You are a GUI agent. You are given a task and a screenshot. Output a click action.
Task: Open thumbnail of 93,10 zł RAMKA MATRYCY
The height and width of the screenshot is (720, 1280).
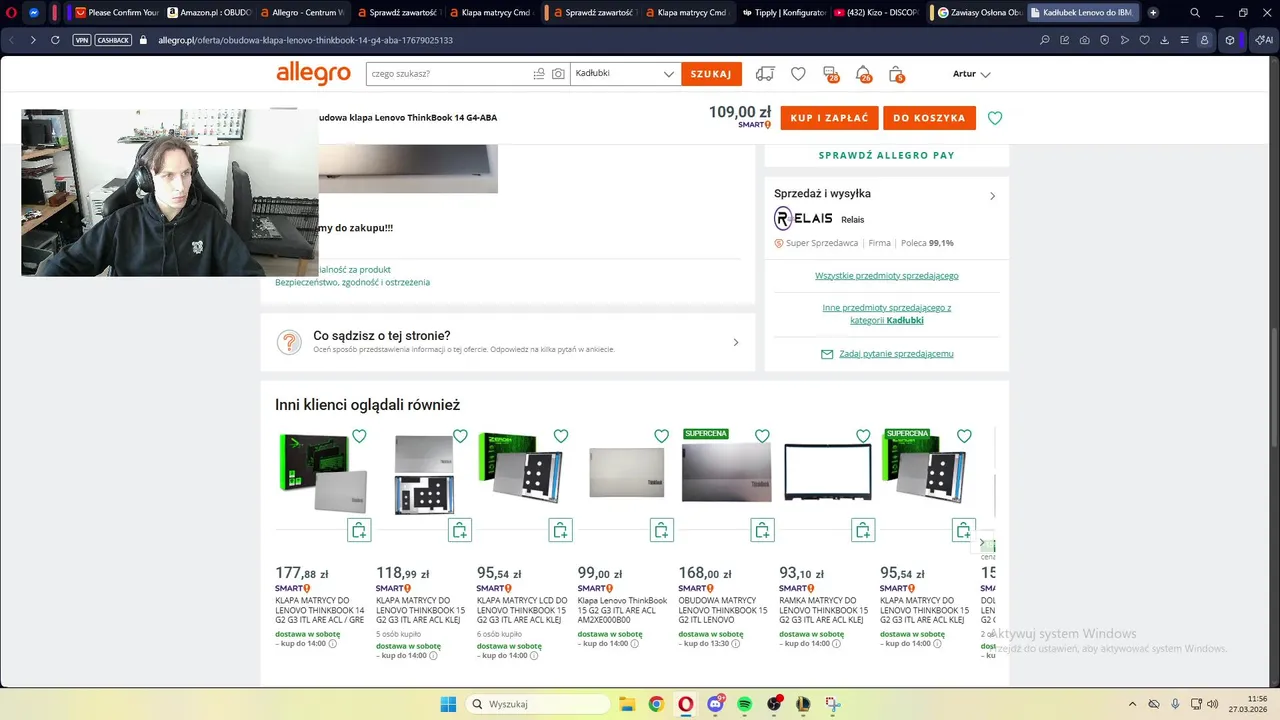827,472
